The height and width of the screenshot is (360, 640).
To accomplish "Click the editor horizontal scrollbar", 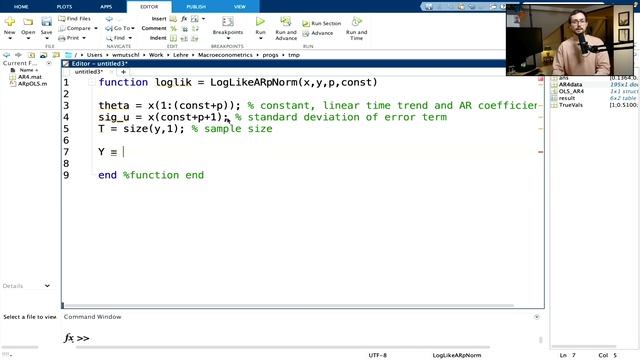I will pyautogui.click(x=288, y=305).
